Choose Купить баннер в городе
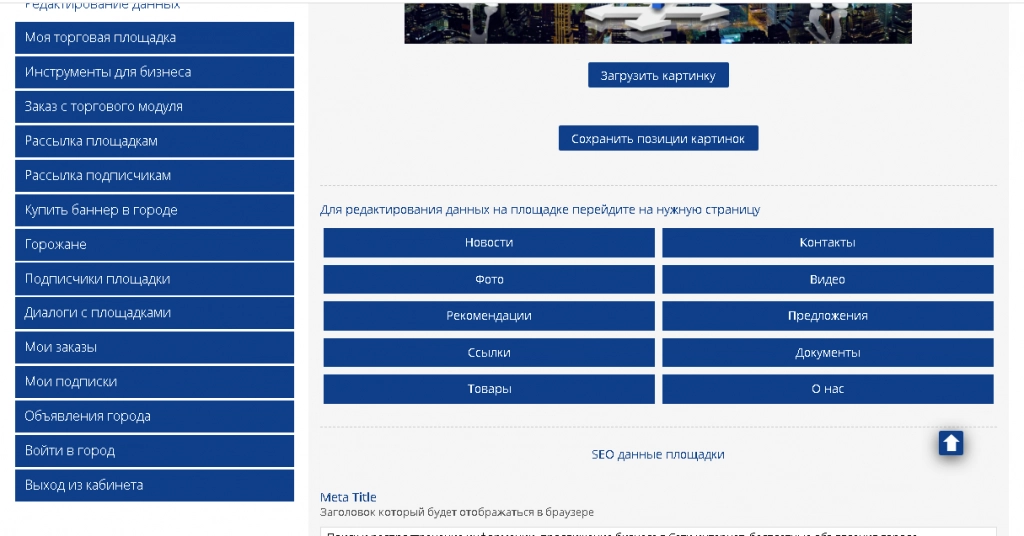 point(154,210)
